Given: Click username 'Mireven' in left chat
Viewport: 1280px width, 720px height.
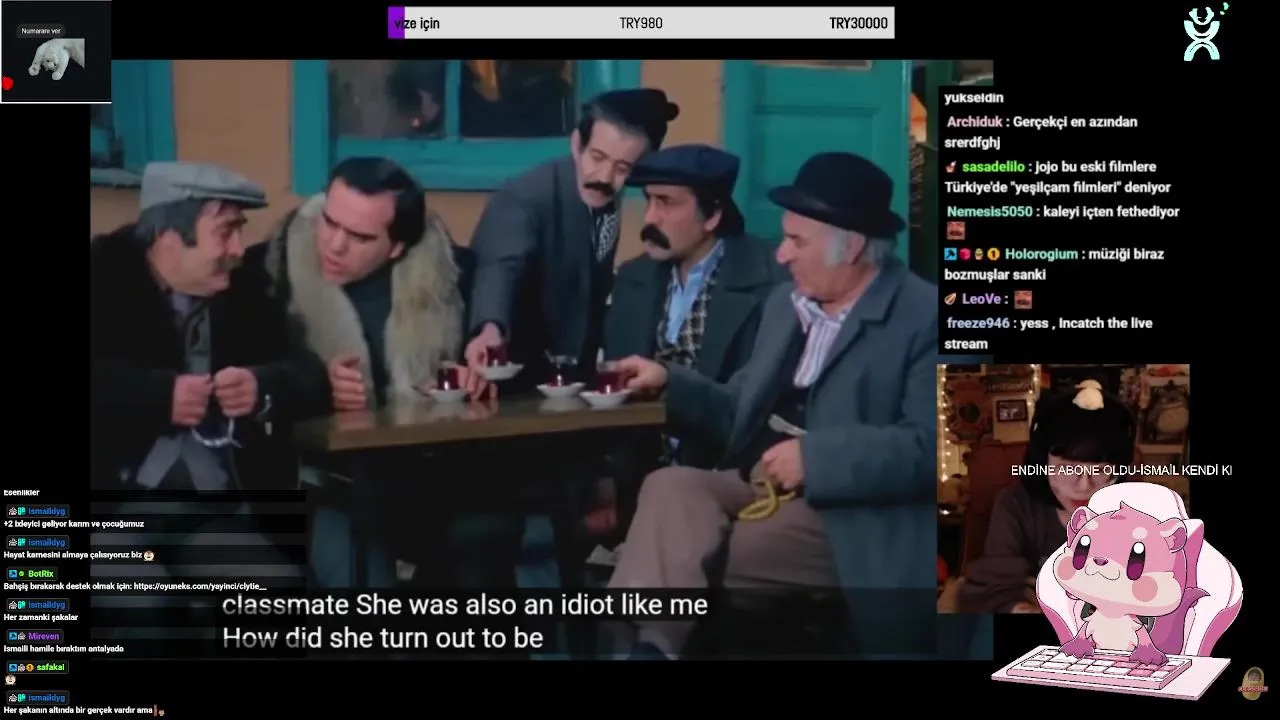Looking at the screenshot, I should [x=44, y=636].
